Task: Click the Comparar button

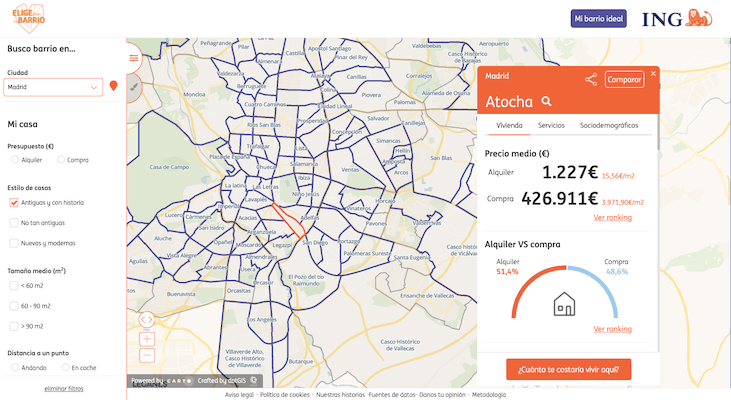Action: coord(625,79)
